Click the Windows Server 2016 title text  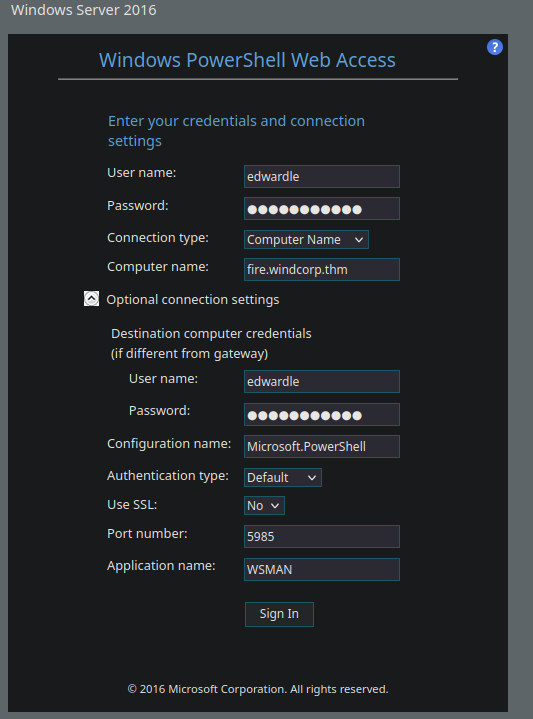tap(83, 10)
